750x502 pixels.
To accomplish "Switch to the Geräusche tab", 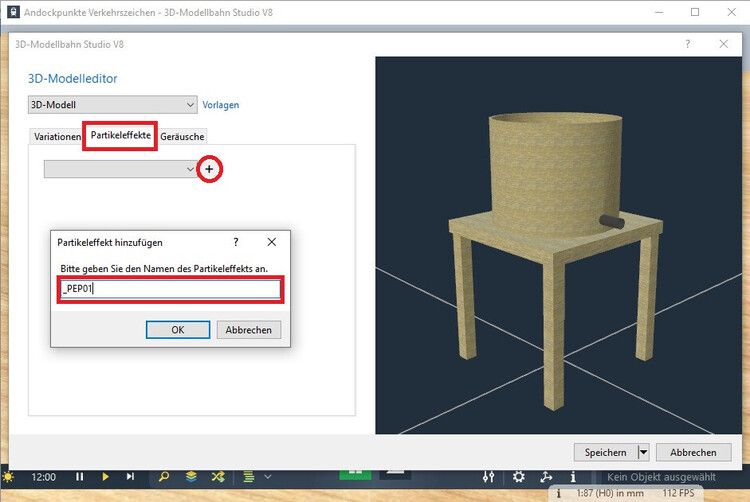I will pyautogui.click(x=182, y=137).
